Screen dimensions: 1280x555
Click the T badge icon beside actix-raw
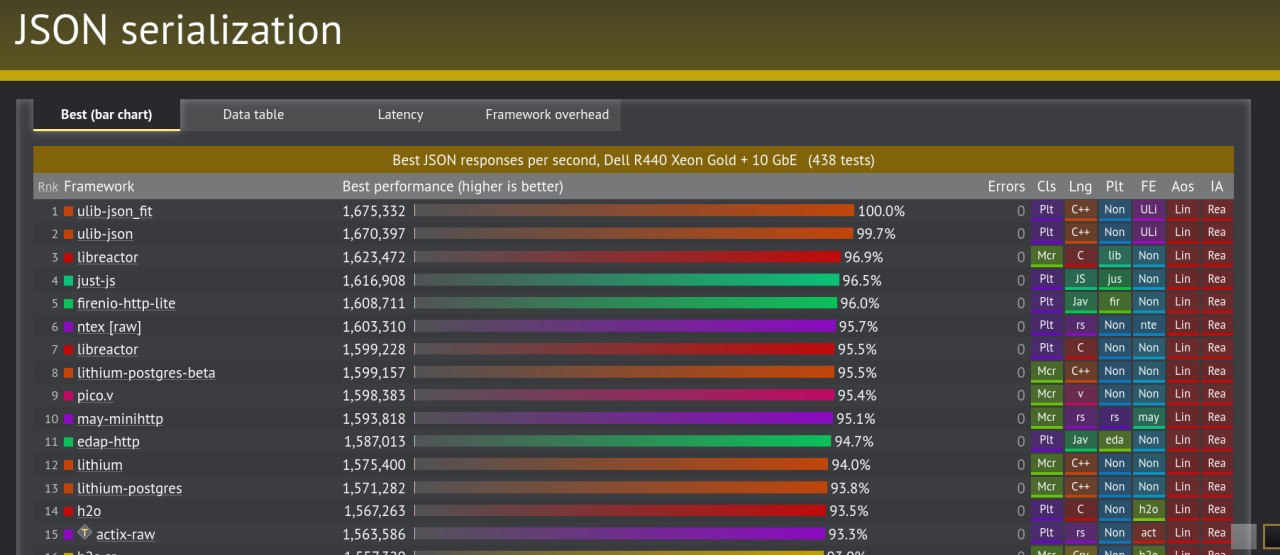84,533
